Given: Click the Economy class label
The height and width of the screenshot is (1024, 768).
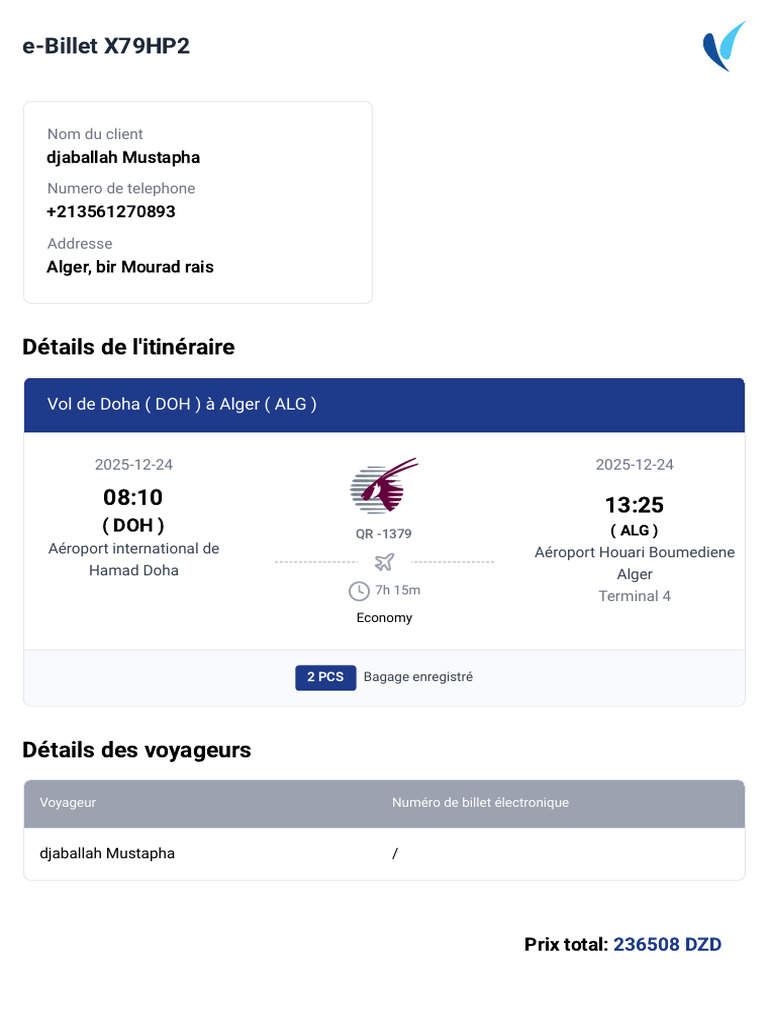Looking at the screenshot, I should coord(384,618).
